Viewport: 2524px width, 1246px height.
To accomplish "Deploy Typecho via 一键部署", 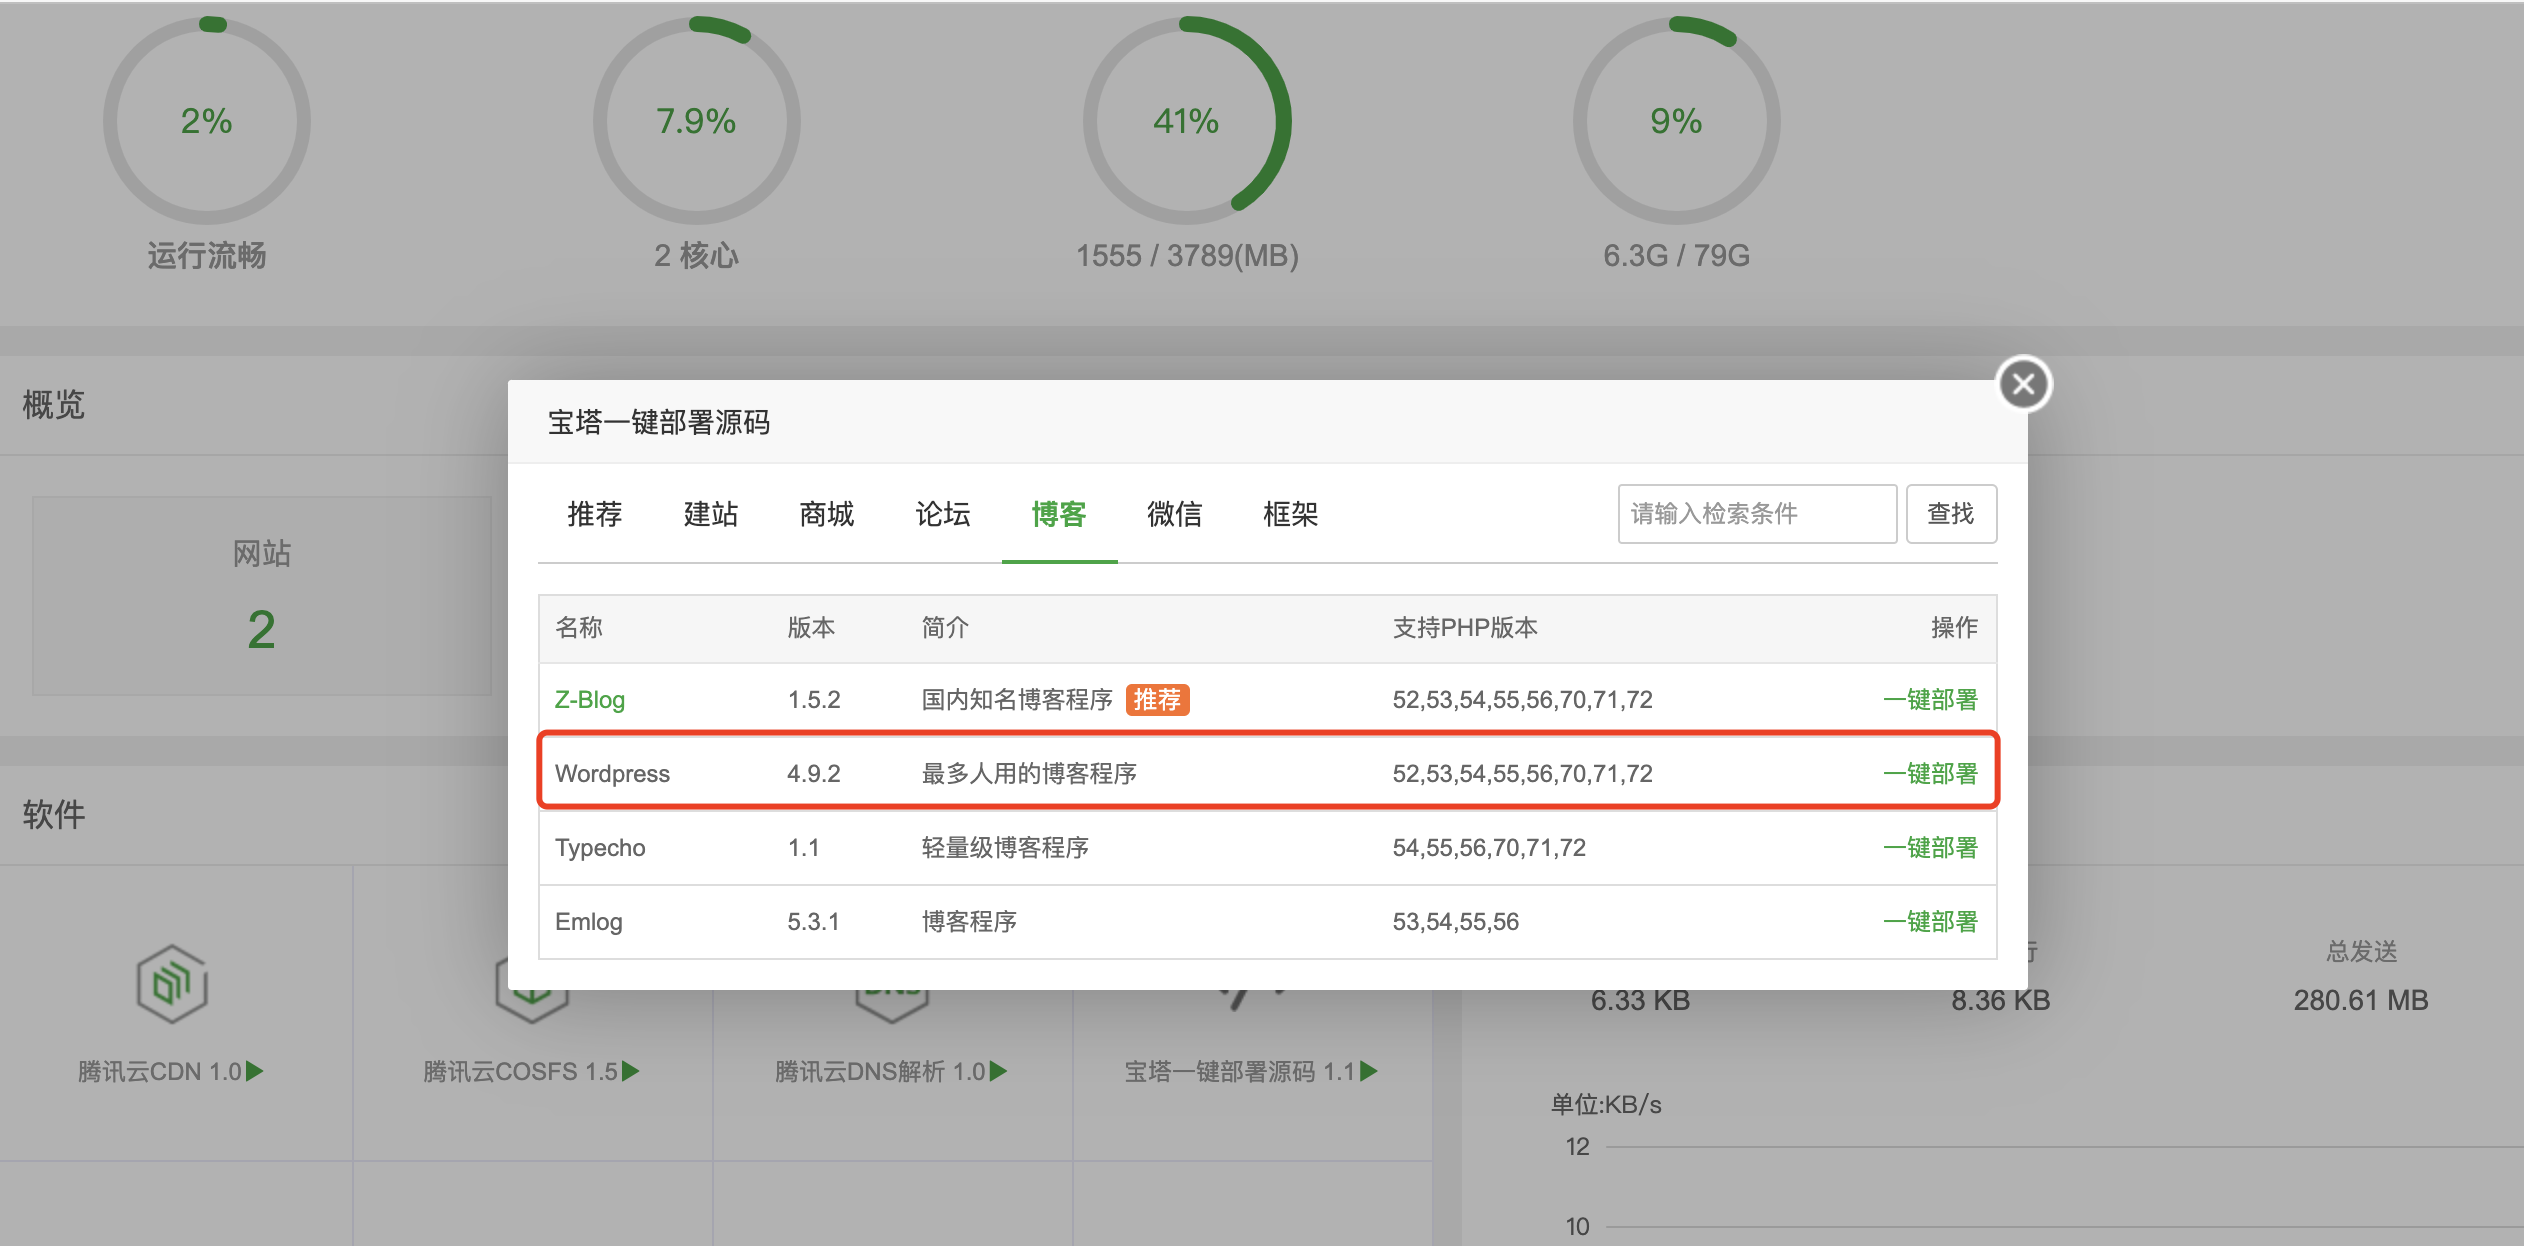I will pos(1931,847).
